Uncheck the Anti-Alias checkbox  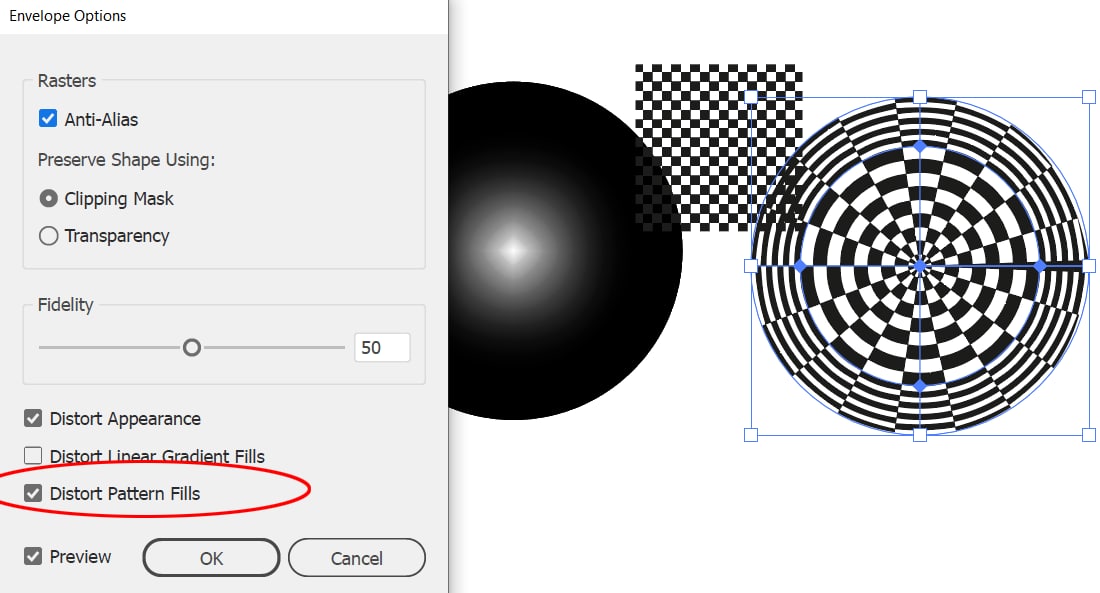coord(48,119)
